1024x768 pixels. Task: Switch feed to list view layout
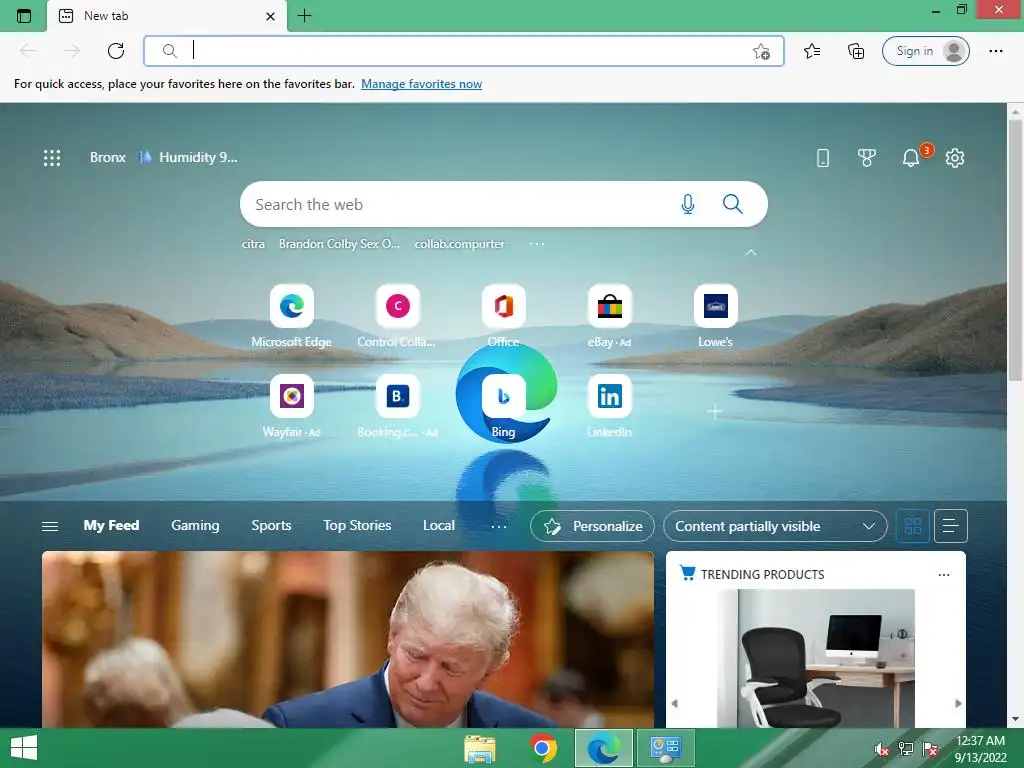951,526
